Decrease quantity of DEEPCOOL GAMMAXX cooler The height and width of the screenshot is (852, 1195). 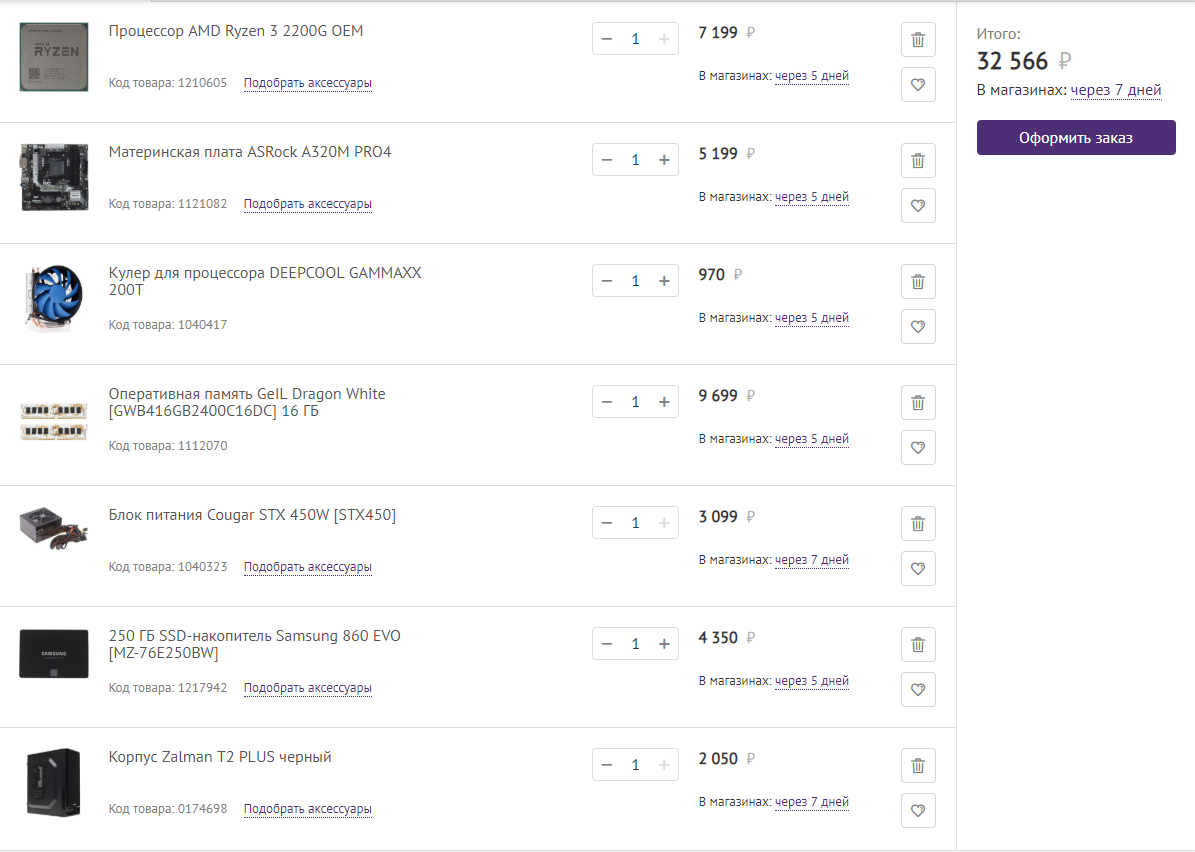point(607,281)
